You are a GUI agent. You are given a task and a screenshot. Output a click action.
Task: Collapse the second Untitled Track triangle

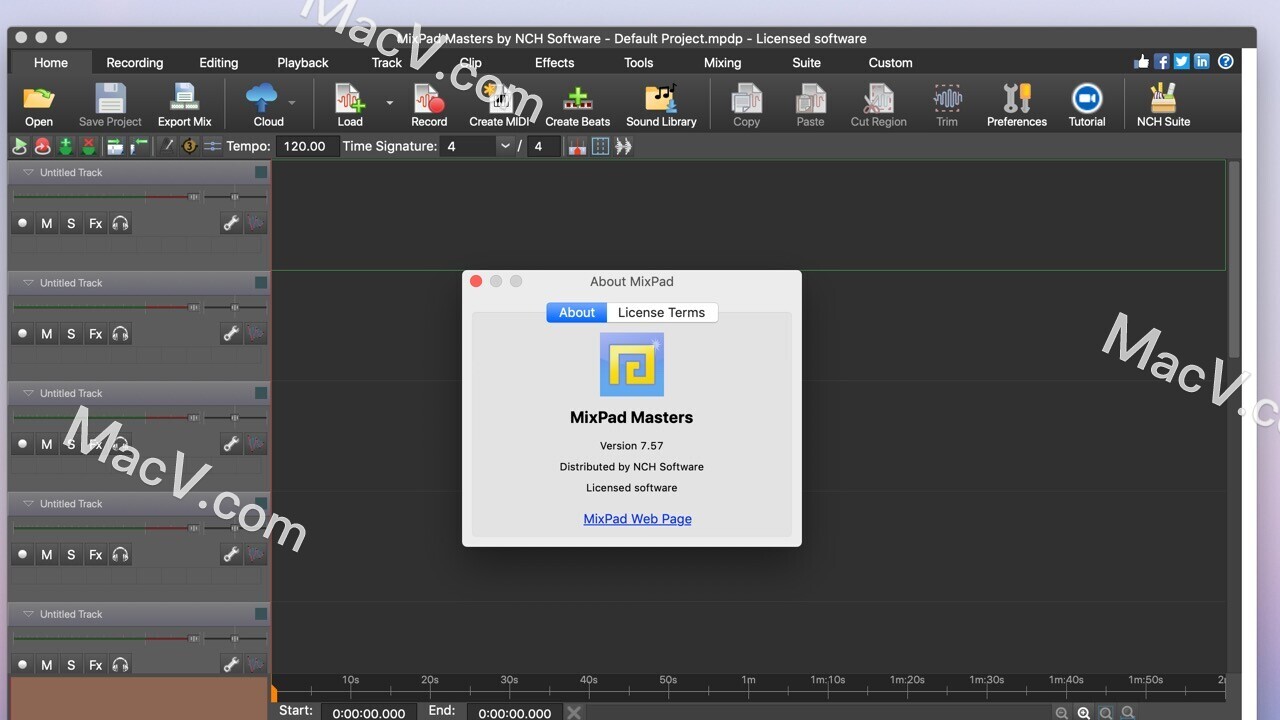pos(28,283)
